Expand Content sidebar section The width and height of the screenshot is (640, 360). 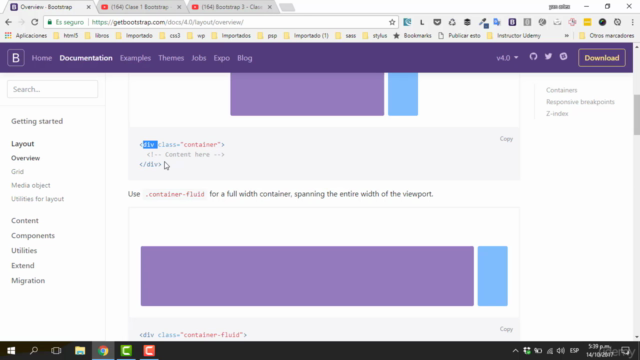(x=25, y=220)
